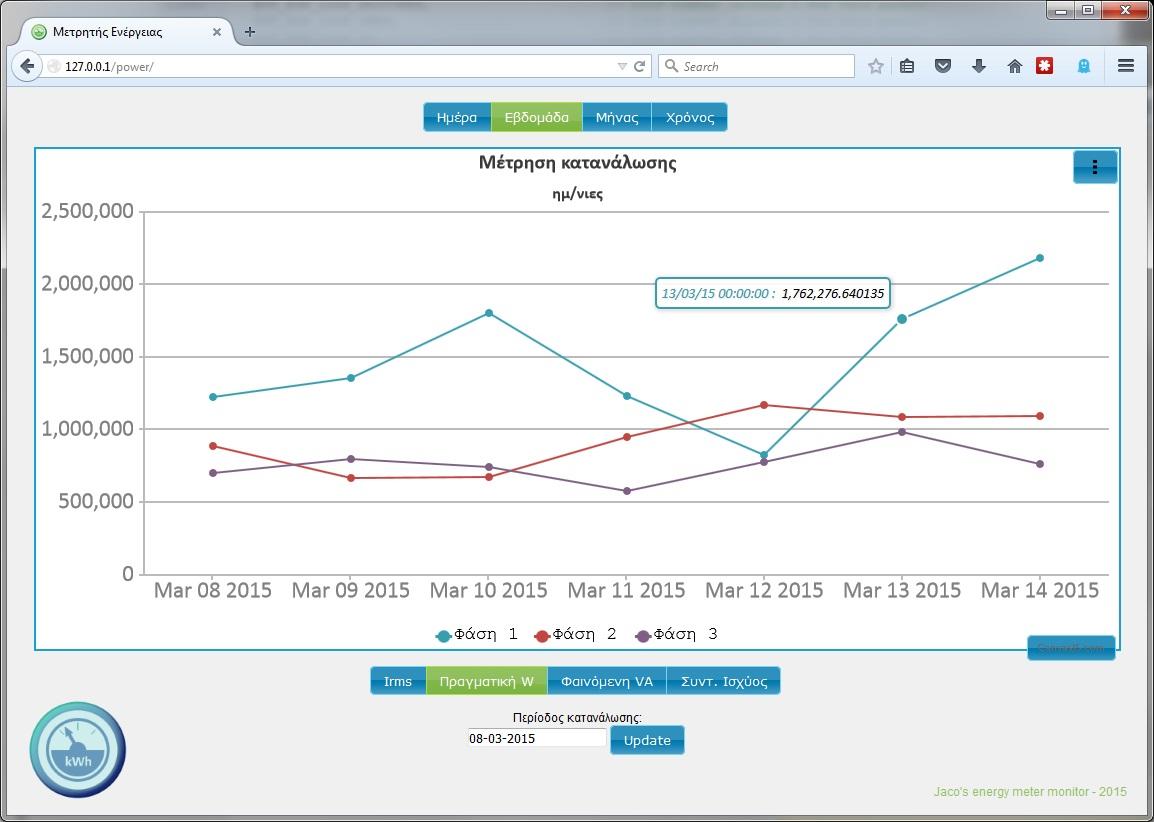This screenshot has height=822, width=1154.
Task: Show Πραγματική W measurement
Action: pyautogui.click(x=486, y=681)
